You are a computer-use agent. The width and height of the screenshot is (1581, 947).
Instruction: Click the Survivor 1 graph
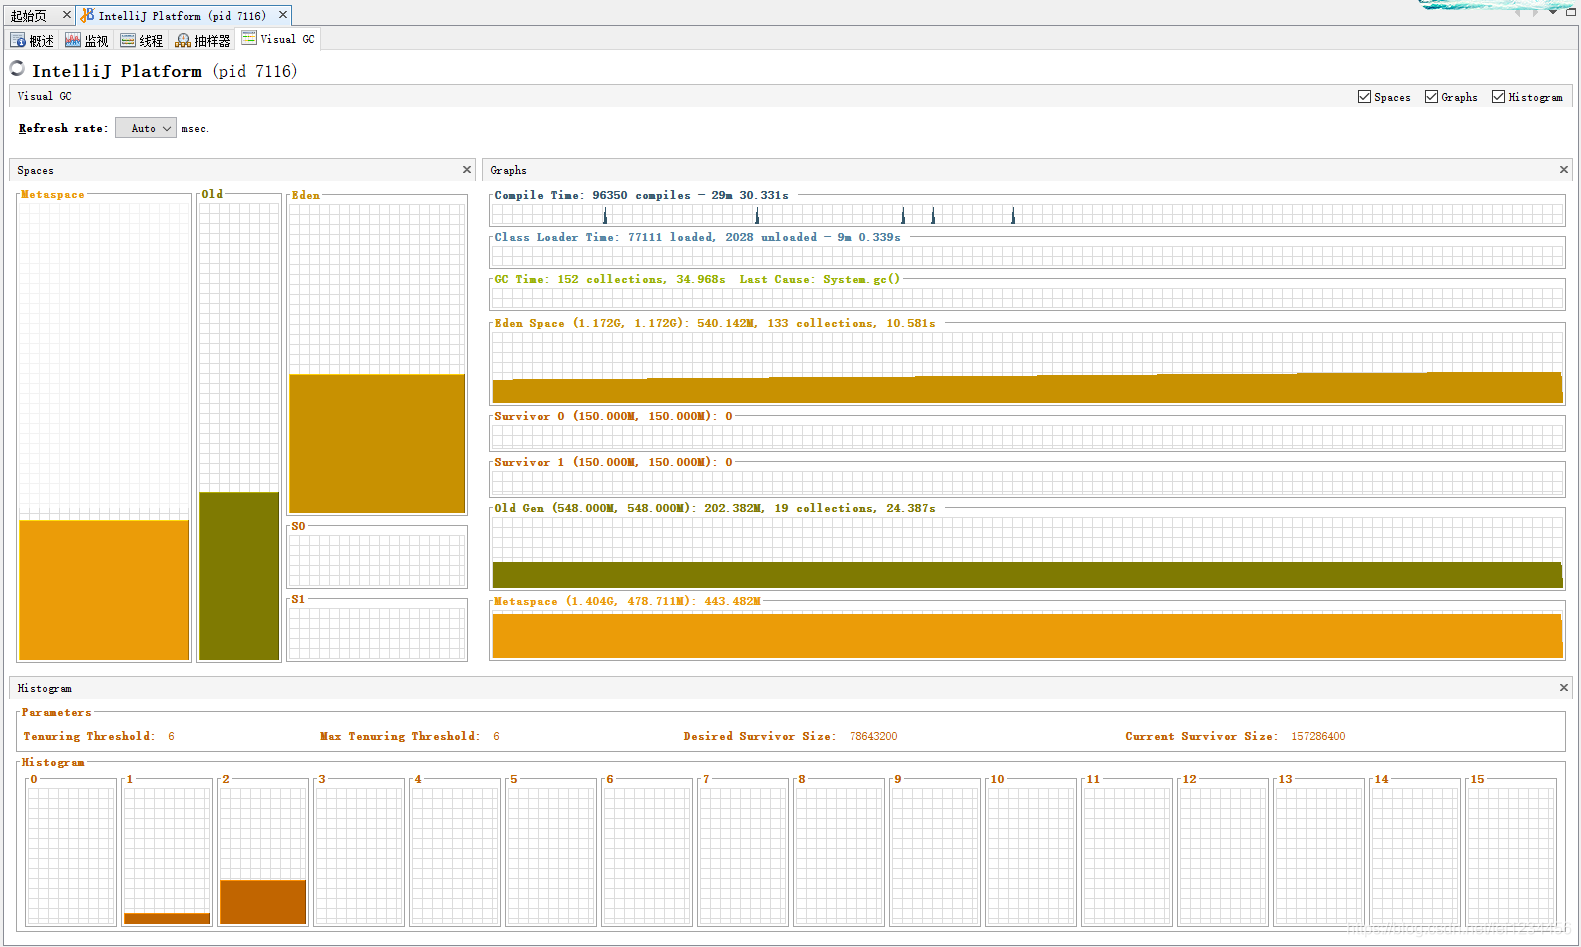[1027, 482]
